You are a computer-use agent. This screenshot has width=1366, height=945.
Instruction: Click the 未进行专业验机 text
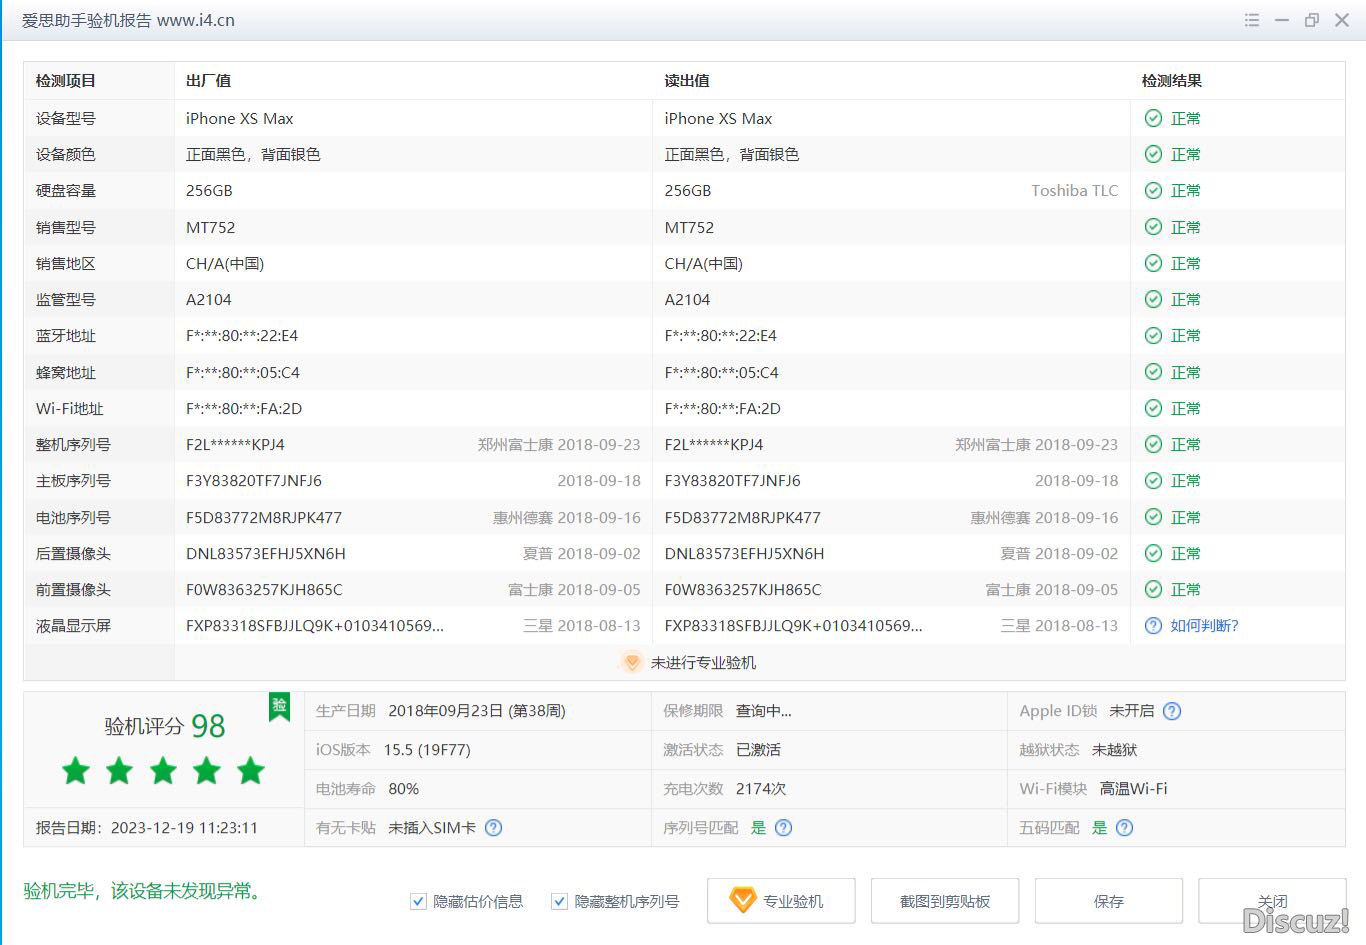tap(703, 662)
